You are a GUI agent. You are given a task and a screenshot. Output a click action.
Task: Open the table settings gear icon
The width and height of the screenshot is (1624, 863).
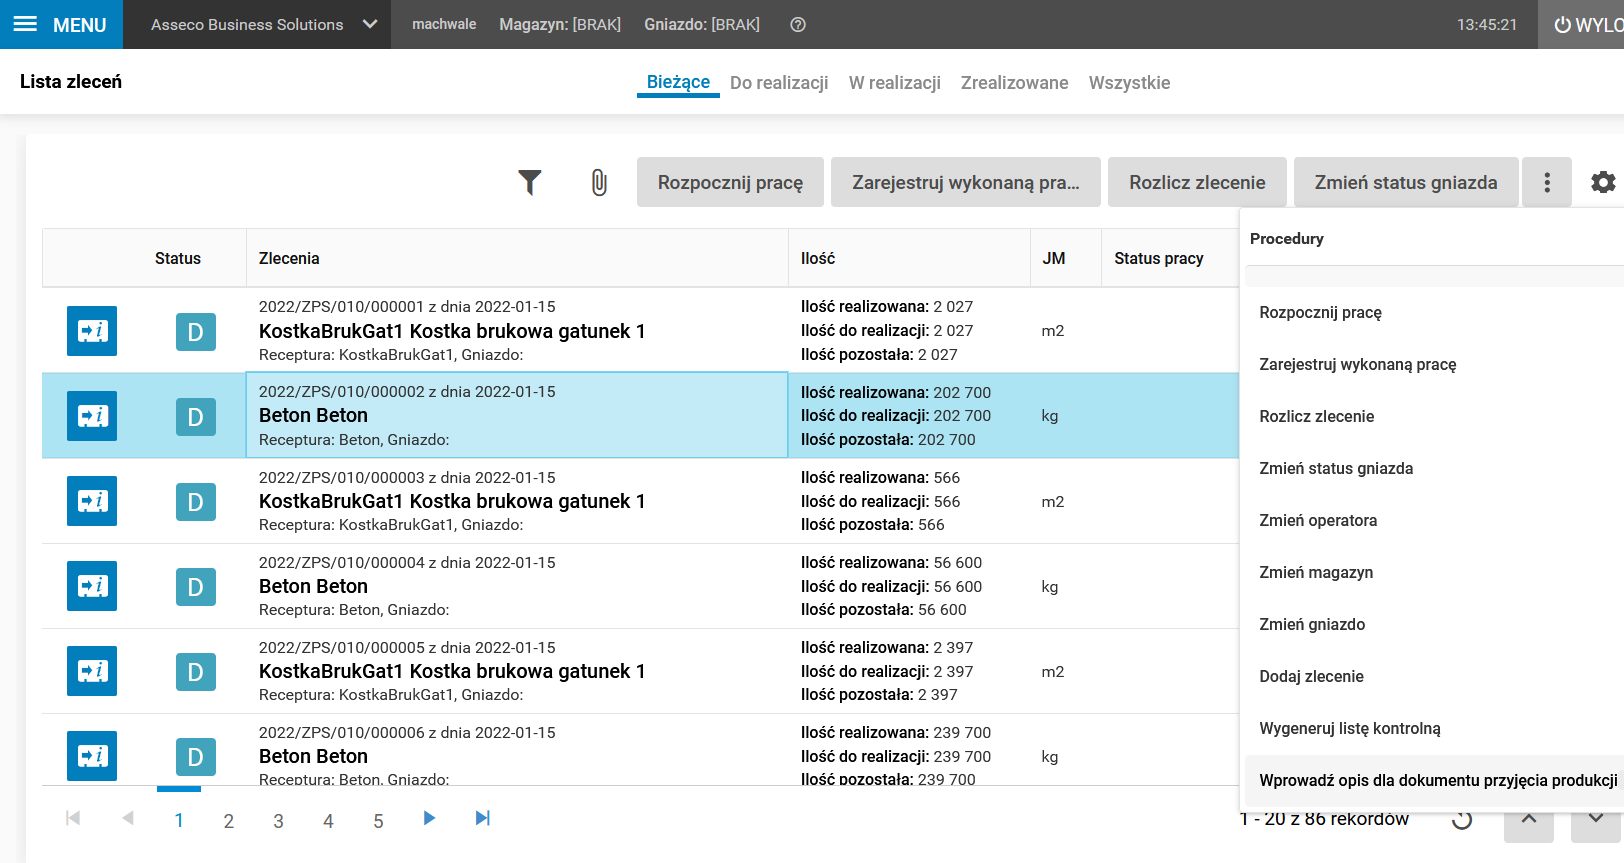tap(1603, 182)
